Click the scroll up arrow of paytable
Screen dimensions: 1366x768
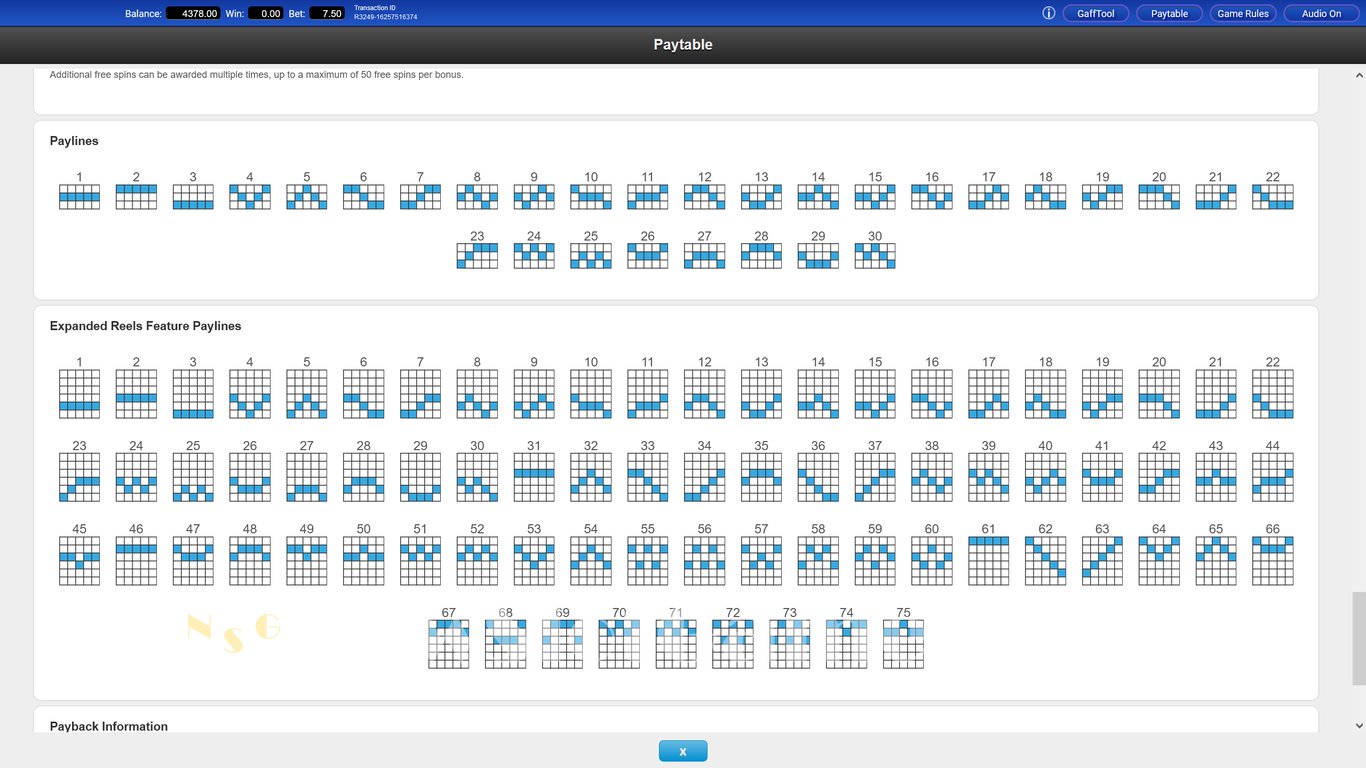[1358, 75]
